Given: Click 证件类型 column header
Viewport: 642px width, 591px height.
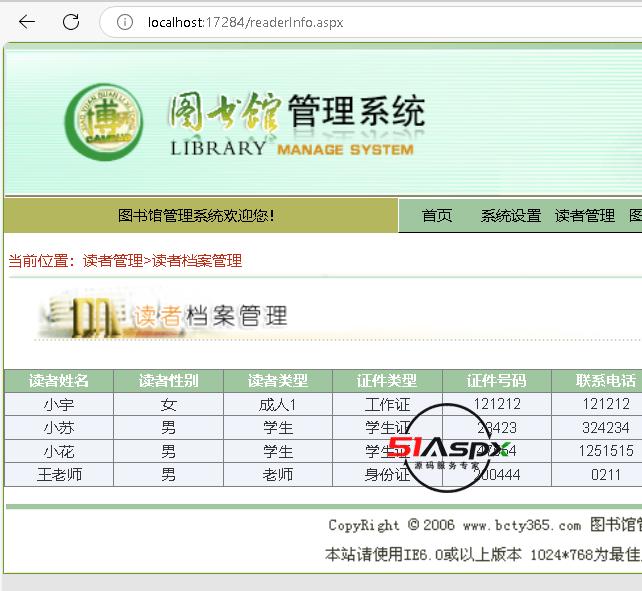Looking at the screenshot, I should (x=387, y=381).
